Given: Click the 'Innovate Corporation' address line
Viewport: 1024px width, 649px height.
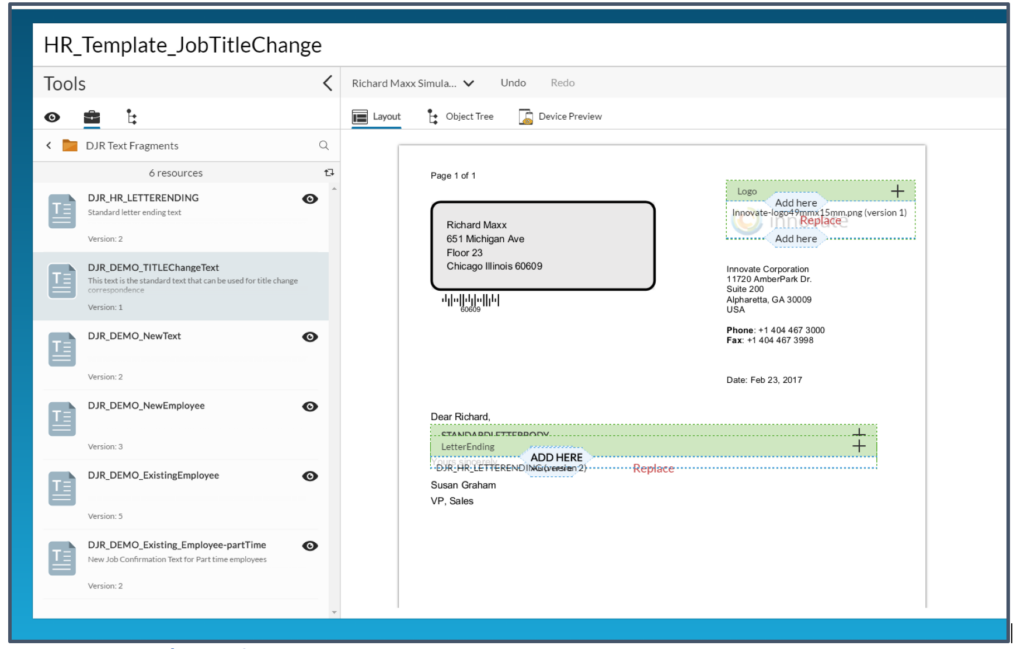Looking at the screenshot, I should [767, 269].
